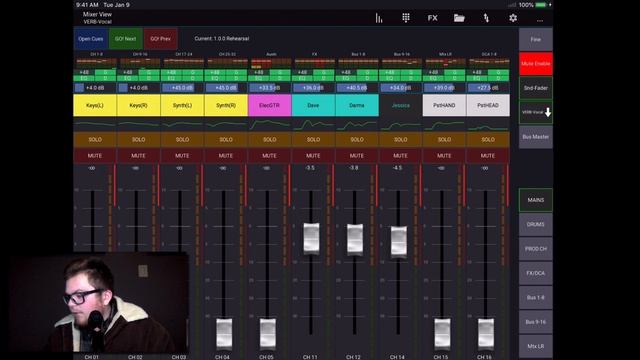Open the Cues list
This screenshot has width=640, height=360.
[91, 39]
